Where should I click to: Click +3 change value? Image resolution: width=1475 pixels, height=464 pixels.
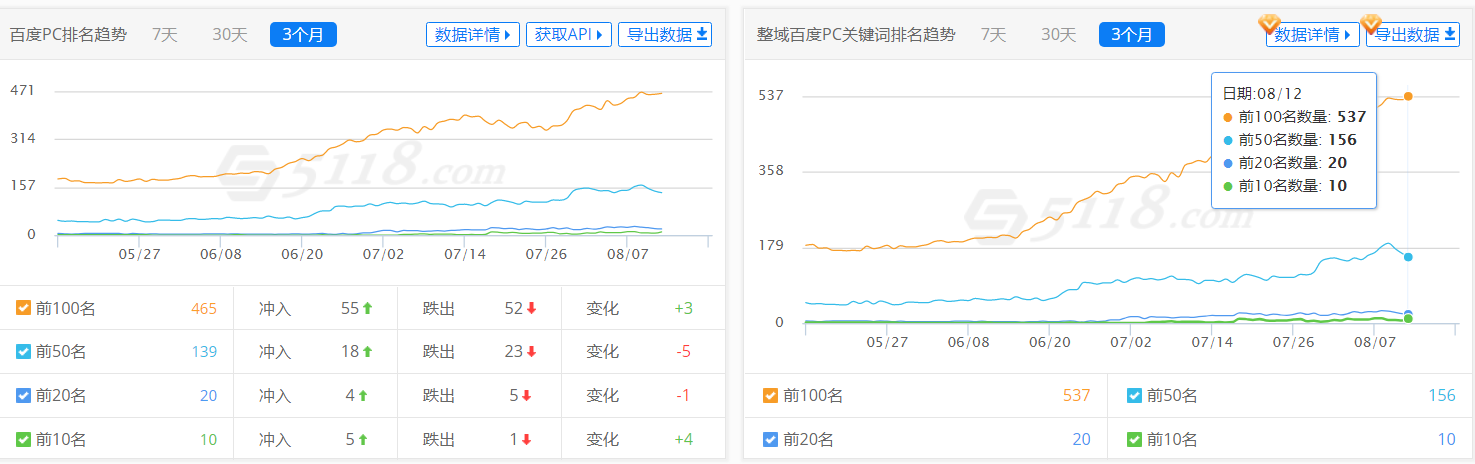point(683,308)
